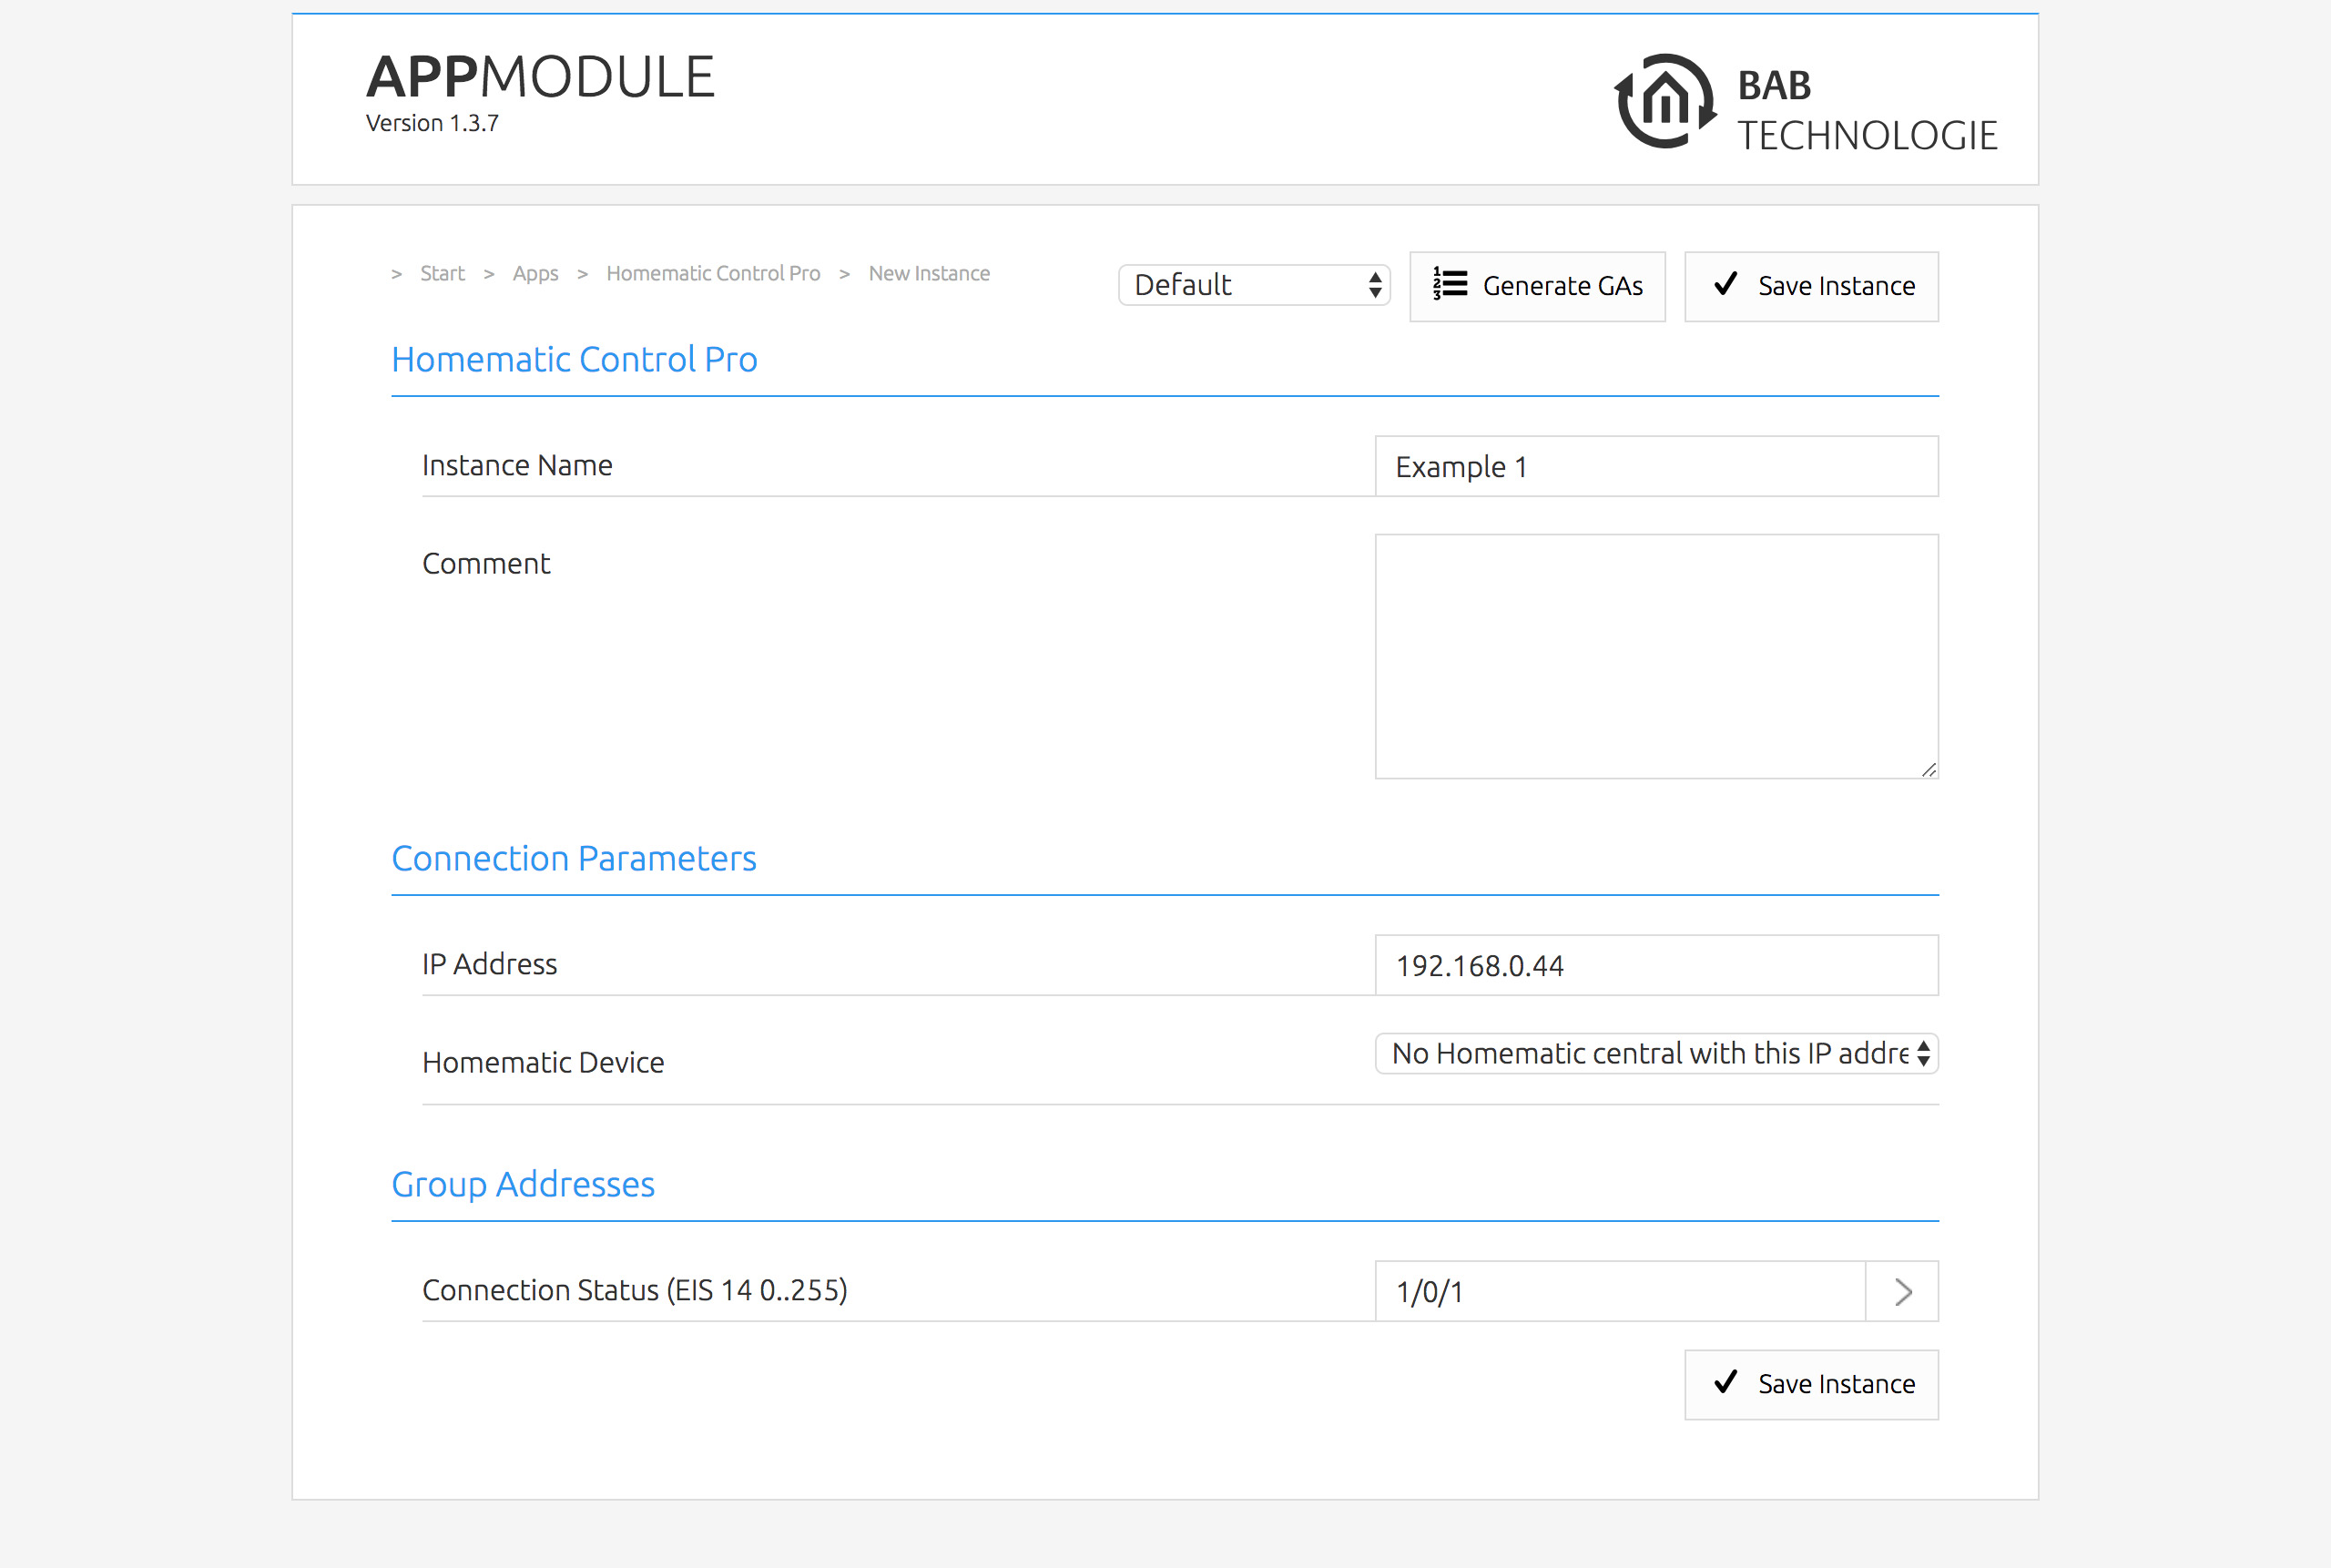
Task: Click the checkmark icon on top Save Instance
Action: point(1725,284)
